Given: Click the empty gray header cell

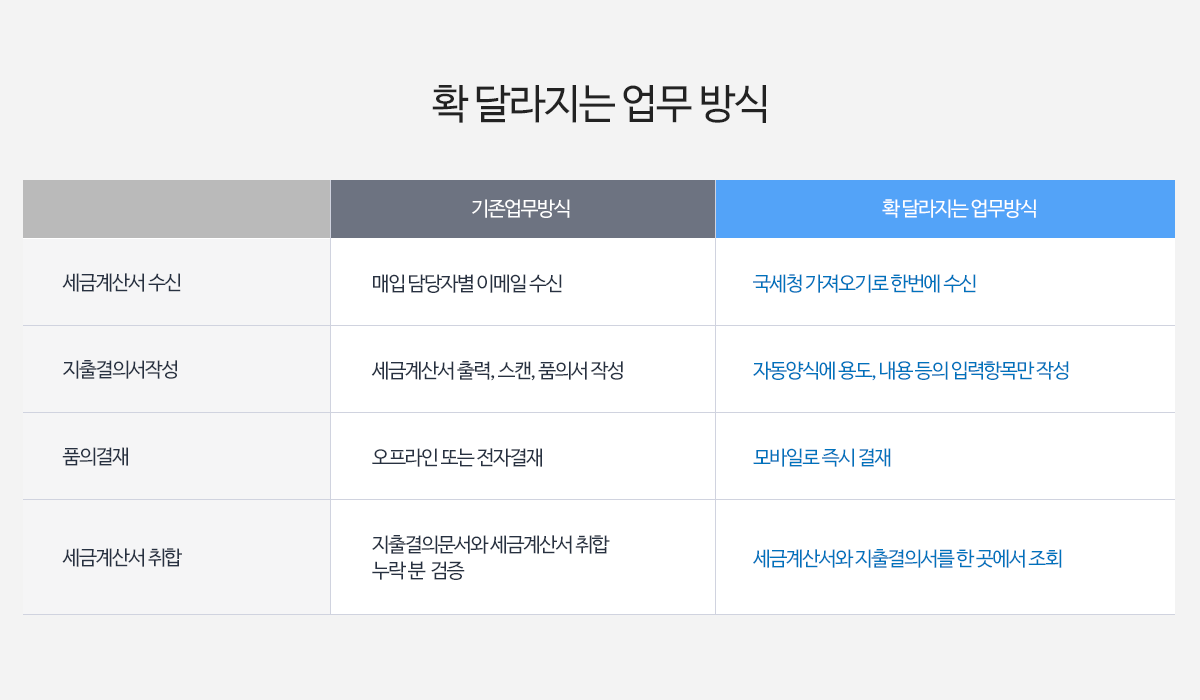Looking at the screenshot, I should coord(176,209).
